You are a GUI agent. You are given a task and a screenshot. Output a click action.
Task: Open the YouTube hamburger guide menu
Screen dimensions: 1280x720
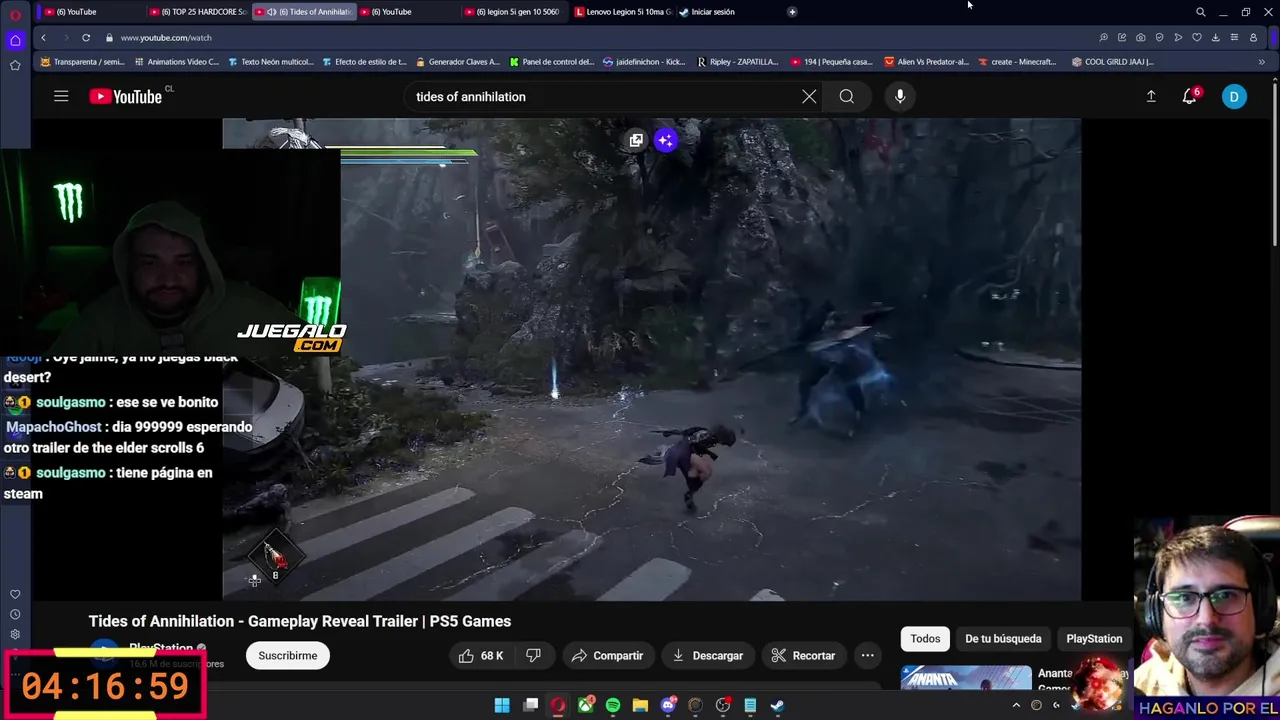click(61, 97)
